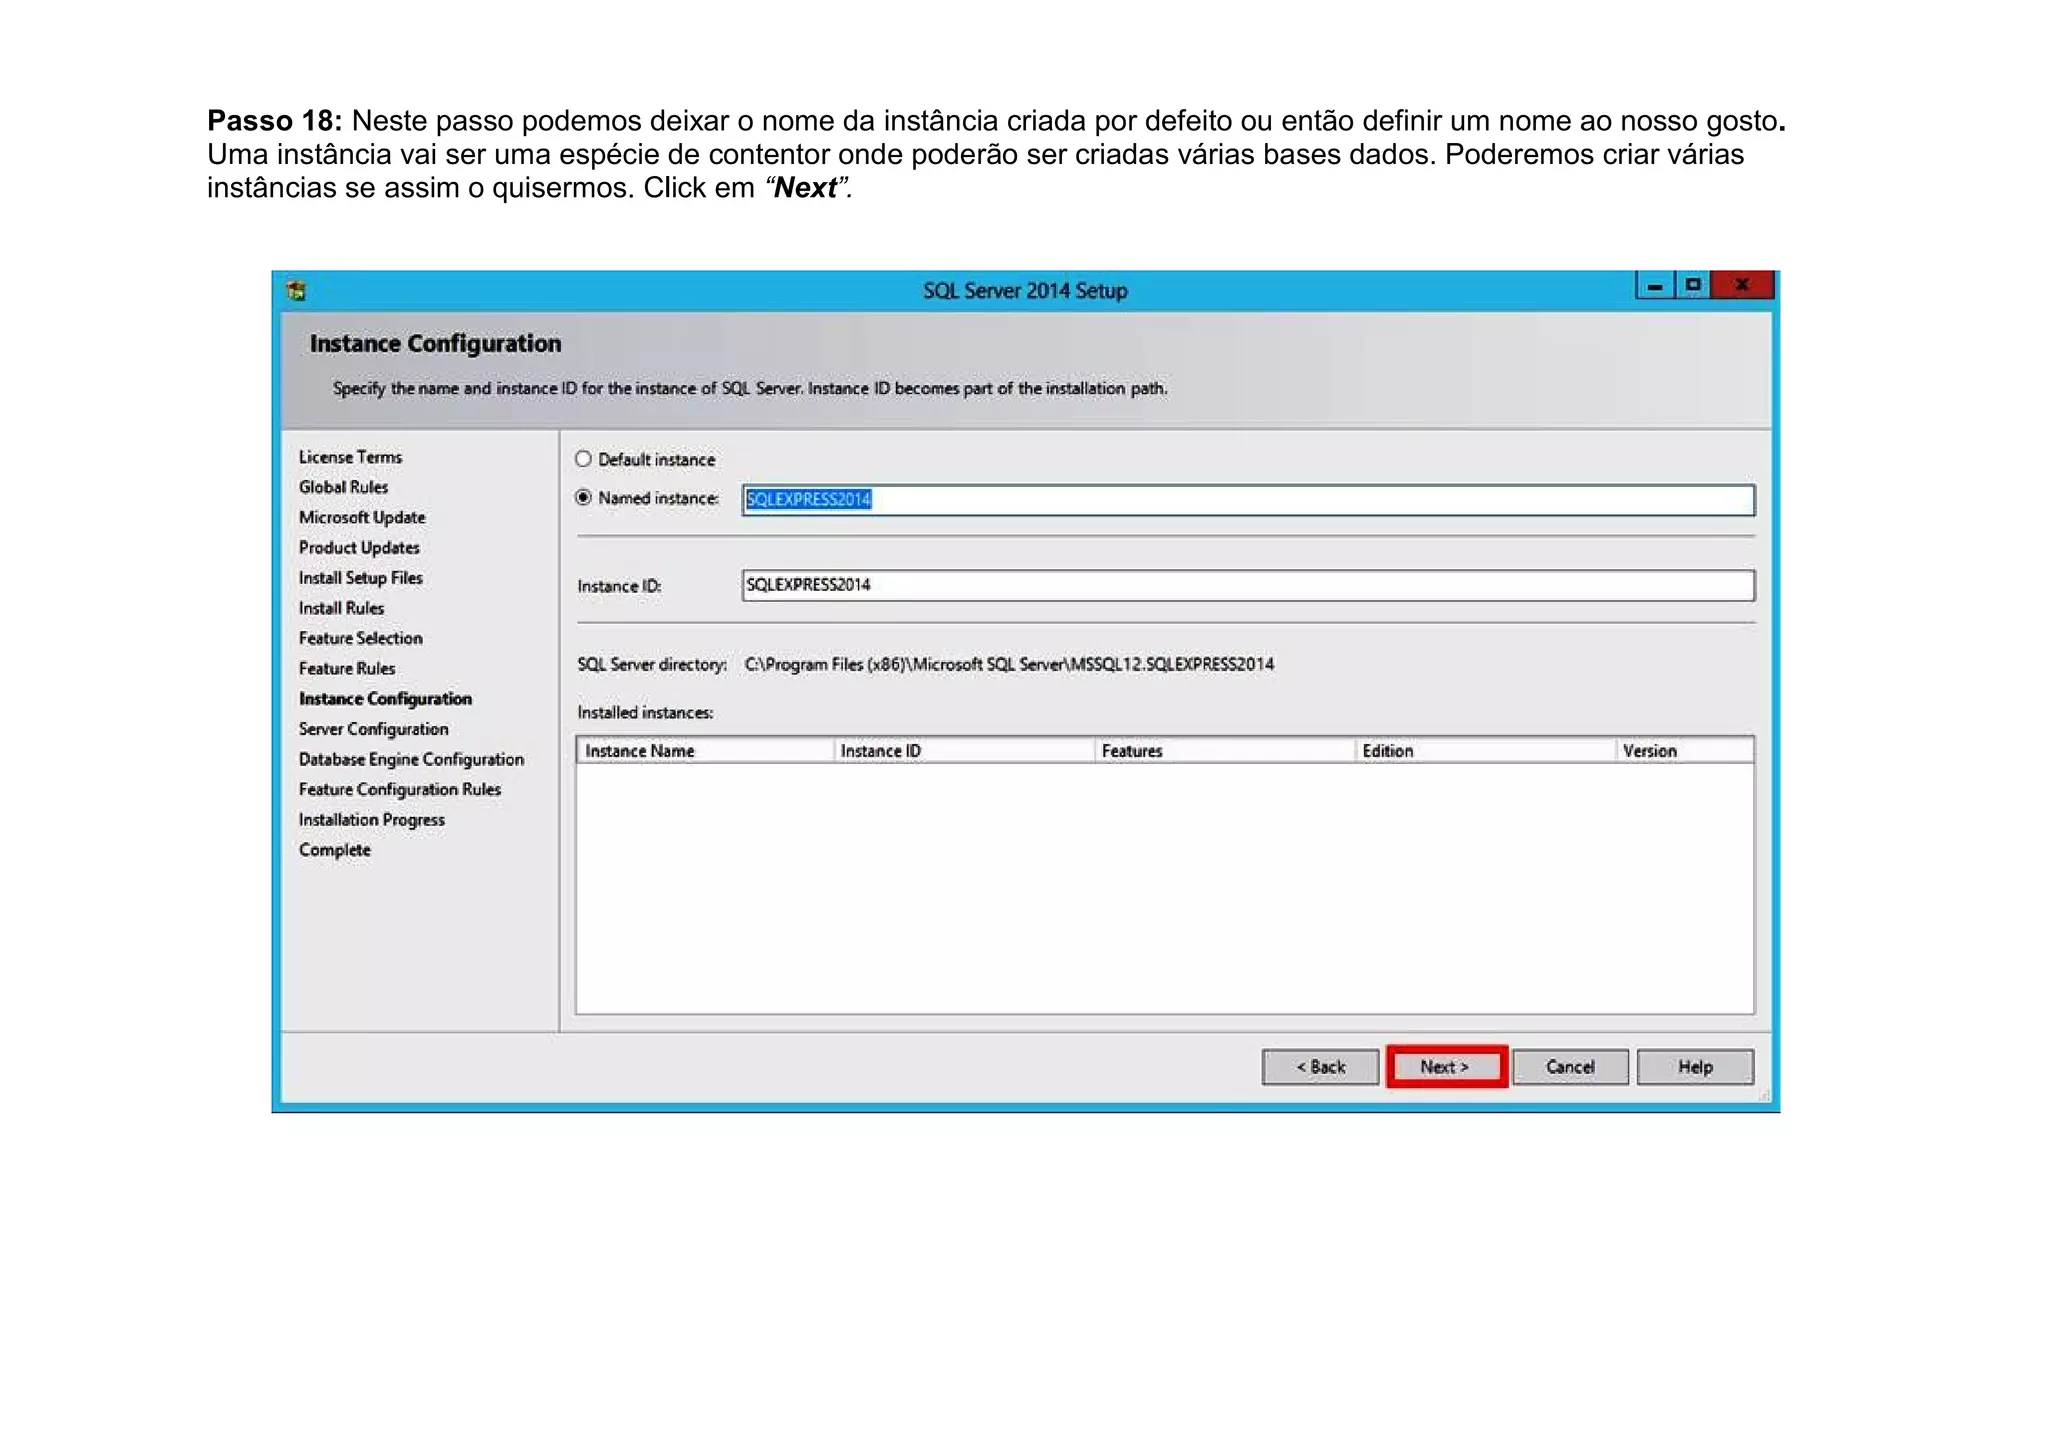Click the Version column header
The height and width of the screenshot is (1448, 2048).
[1684, 751]
